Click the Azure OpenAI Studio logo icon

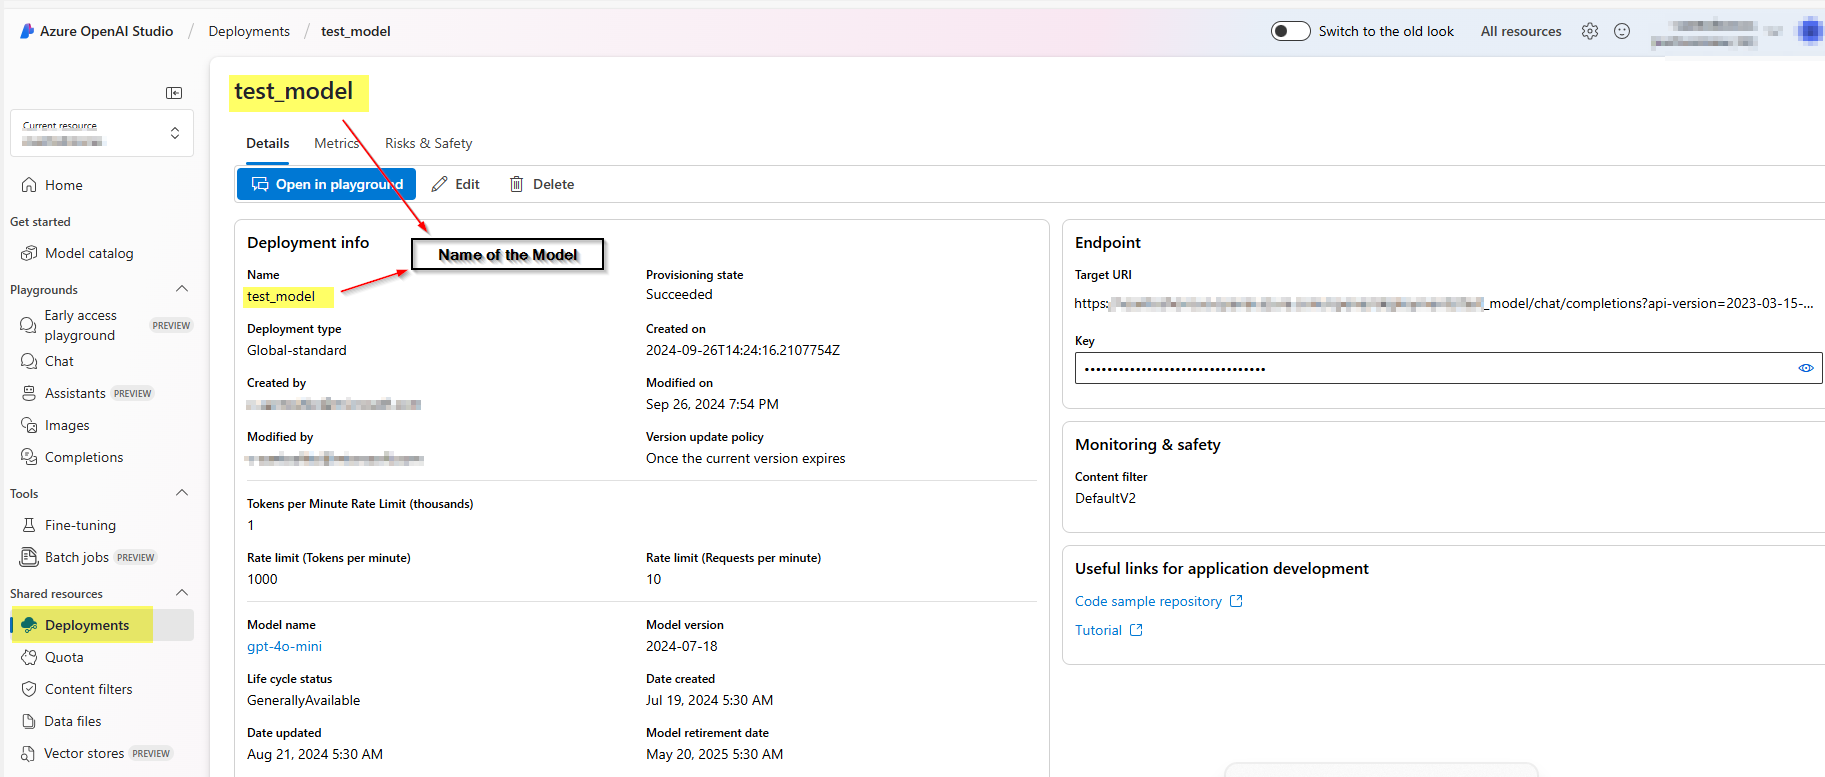27,31
